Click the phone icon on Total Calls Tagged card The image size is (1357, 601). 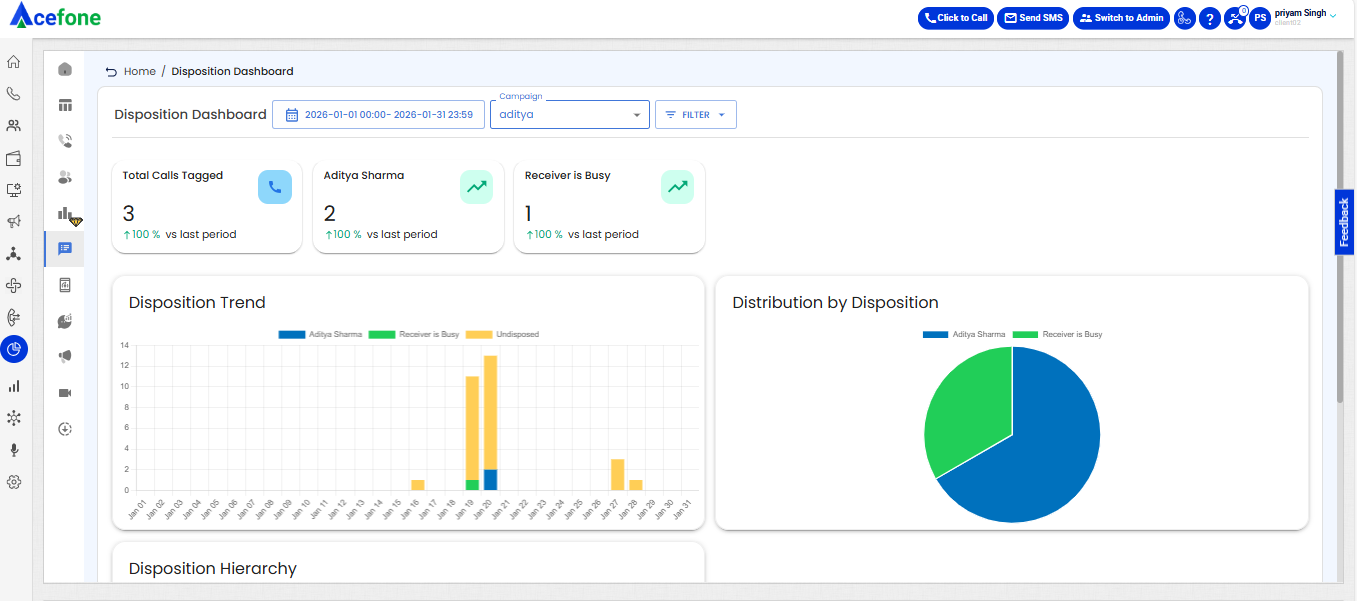click(275, 187)
